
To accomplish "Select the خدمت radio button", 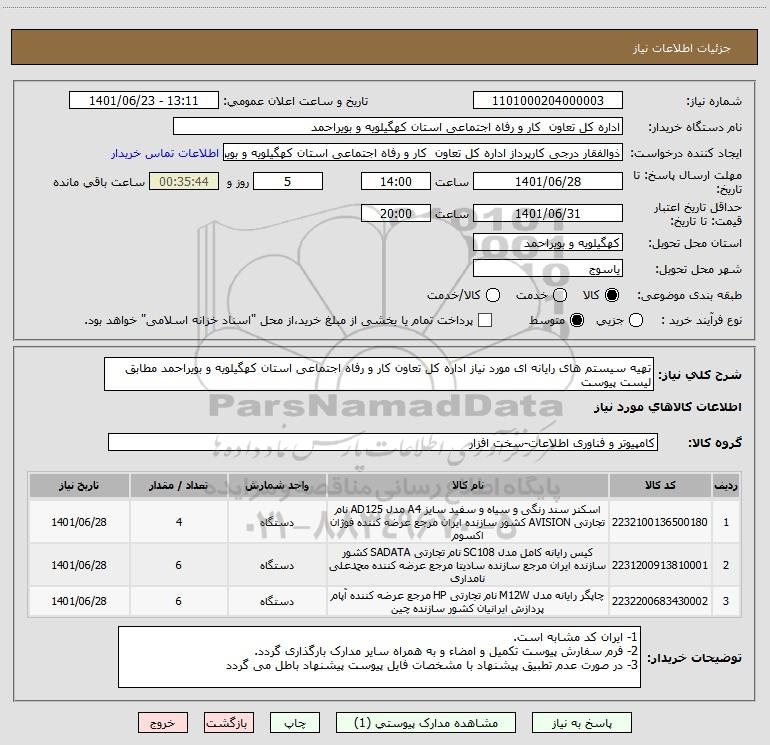I will pos(560,295).
